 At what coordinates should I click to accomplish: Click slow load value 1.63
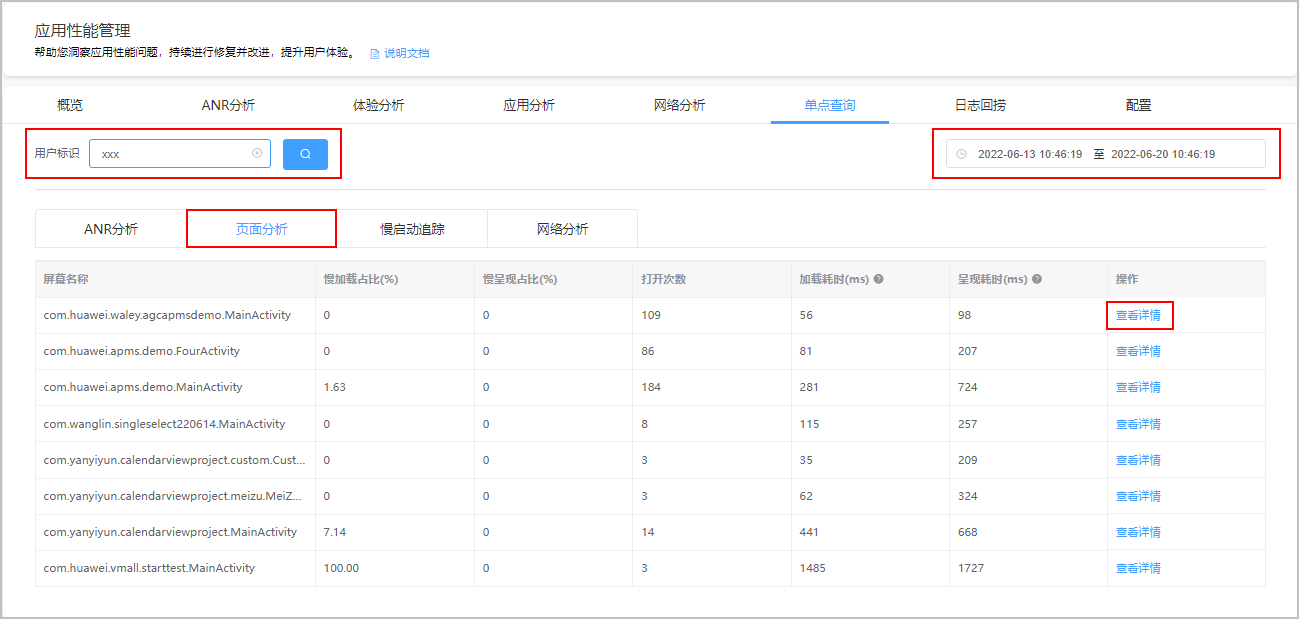pyautogui.click(x=335, y=387)
